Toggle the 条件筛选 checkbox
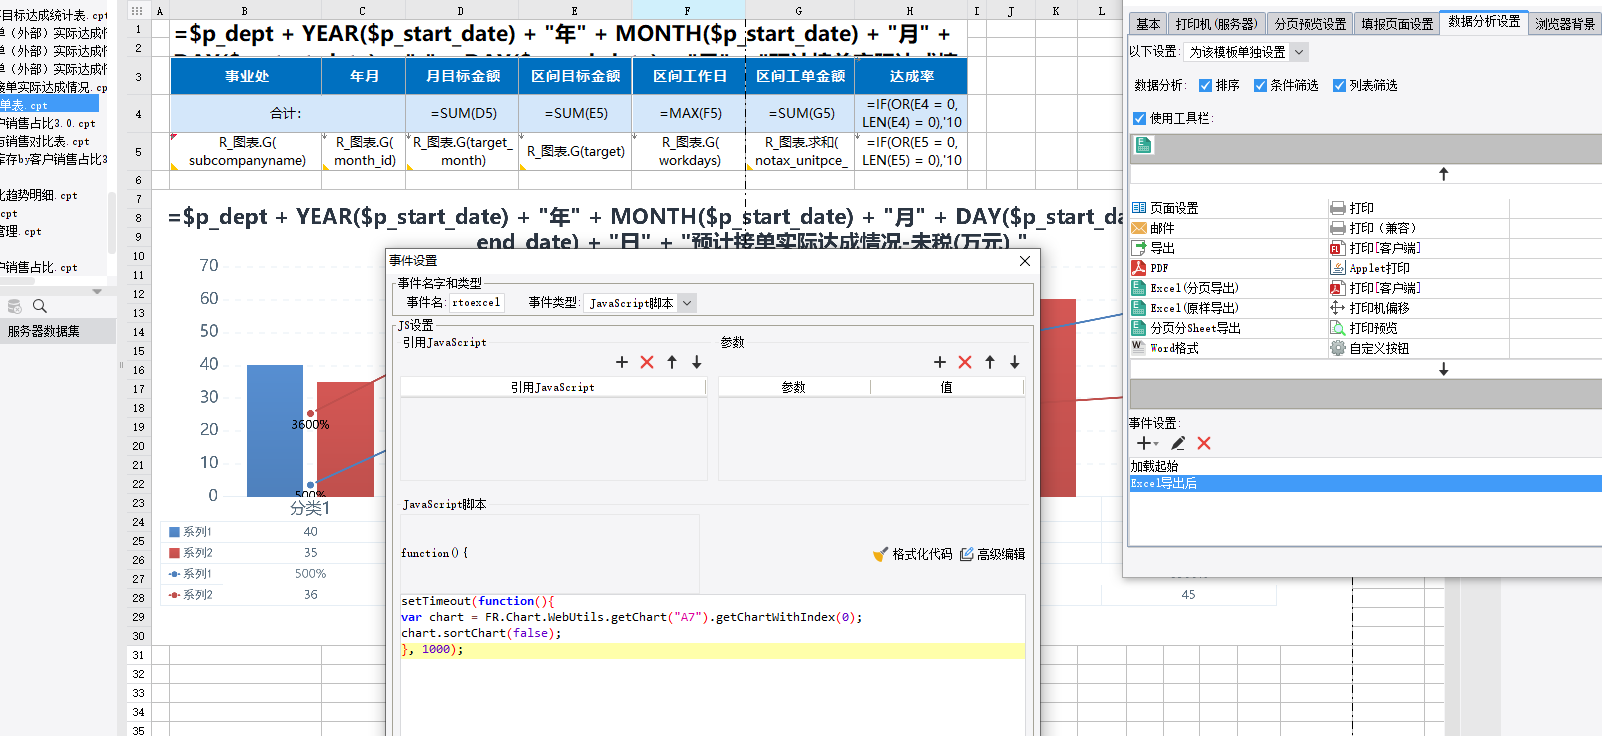Image resolution: width=1602 pixels, height=736 pixels. pyautogui.click(x=1260, y=85)
